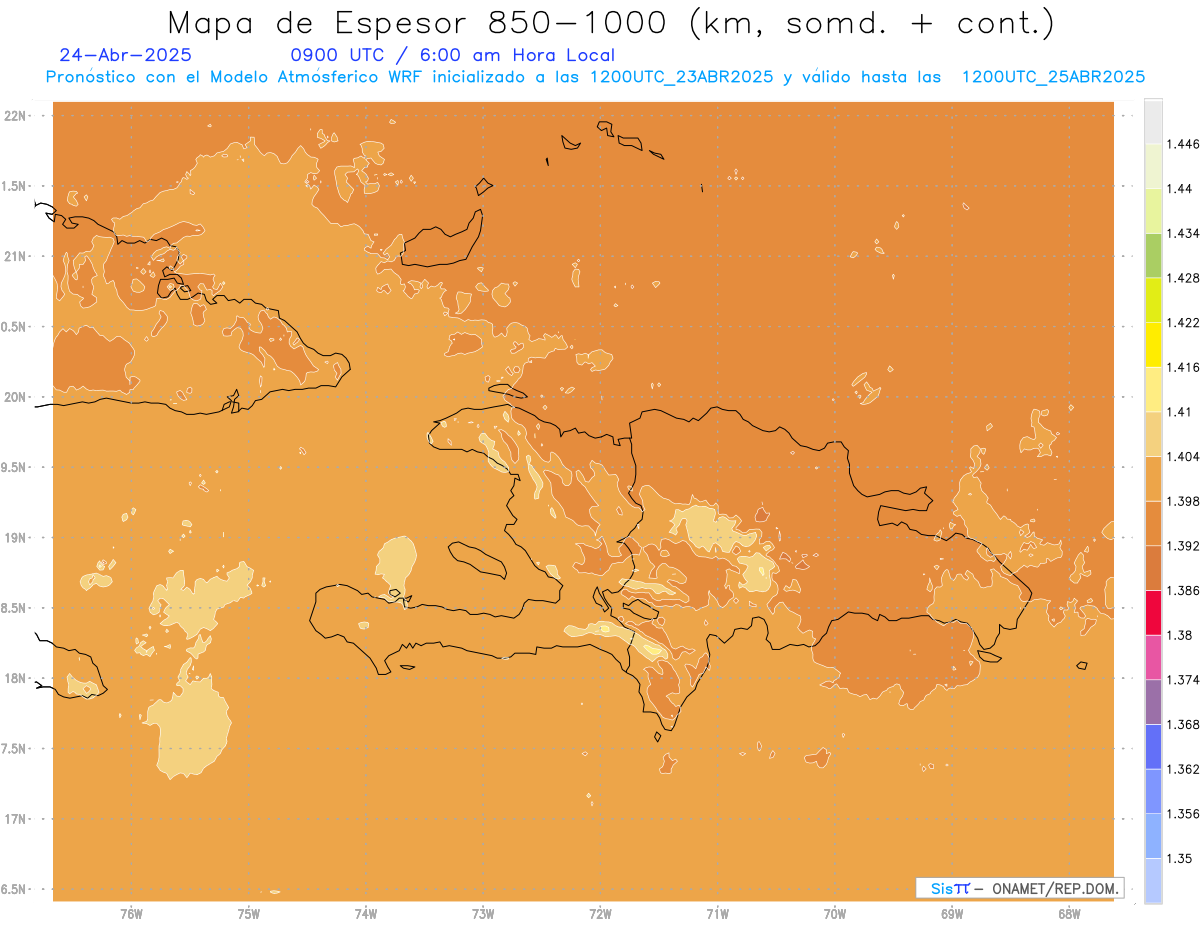Click the '19N' latitude label
The image size is (1200, 927).
tap(17, 538)
